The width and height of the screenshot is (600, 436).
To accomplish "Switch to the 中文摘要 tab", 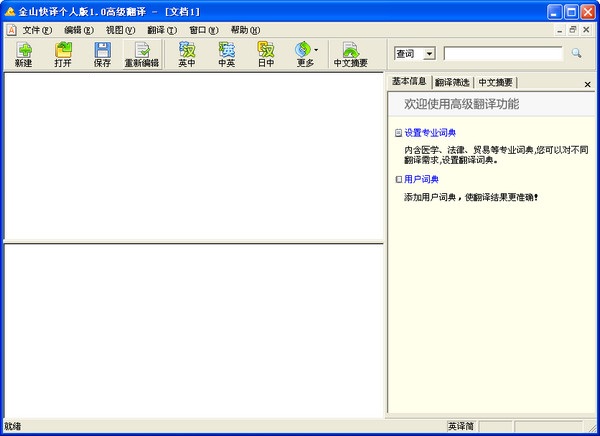I will point(495,82).
